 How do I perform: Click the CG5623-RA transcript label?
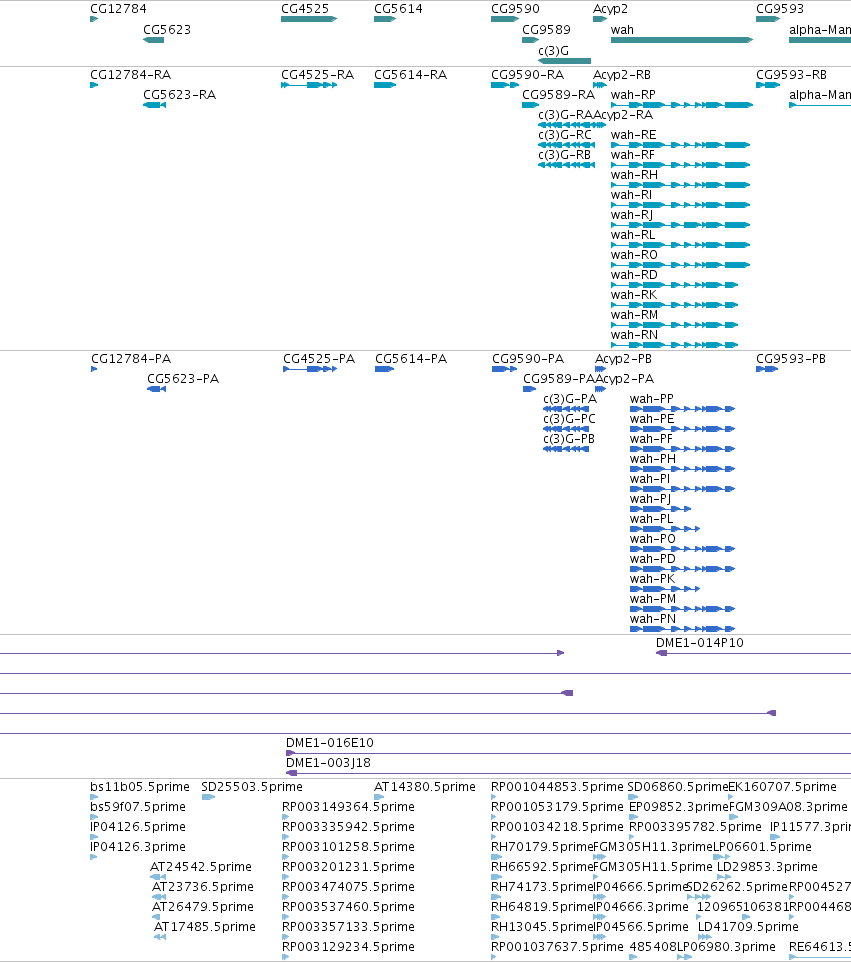[179, 94]
